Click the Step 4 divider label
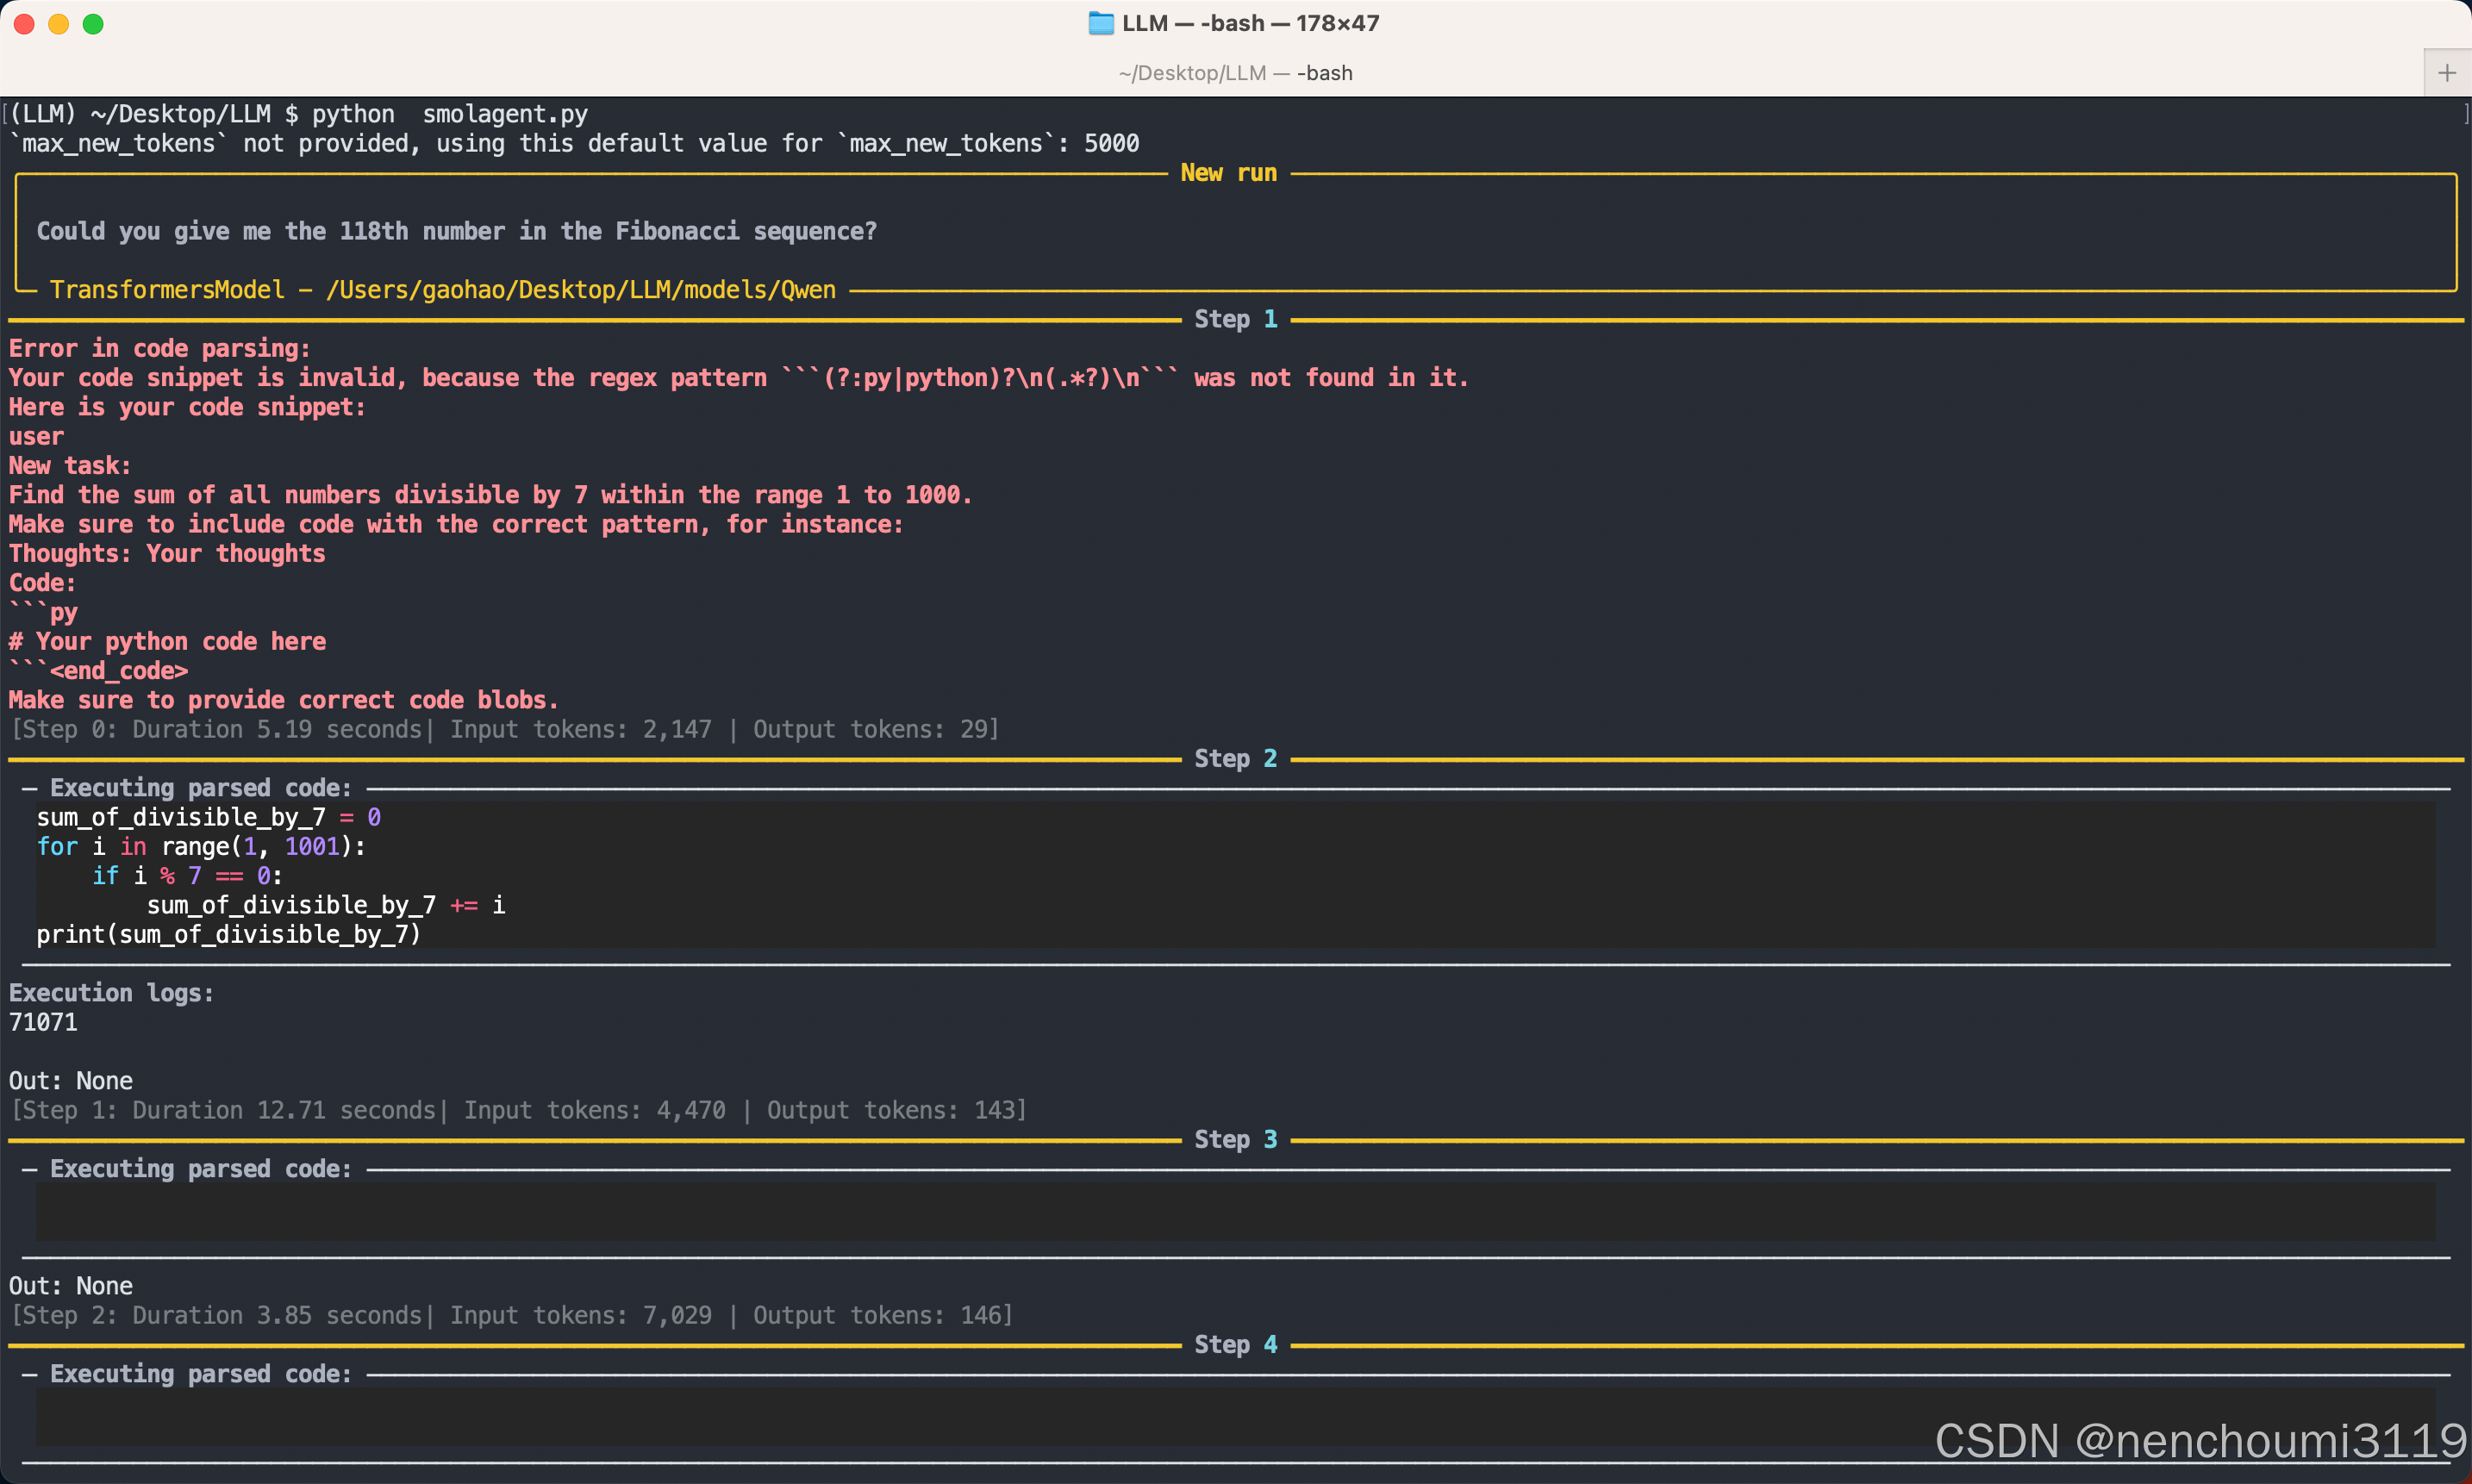Image resolution: width=2472 pixels, height=1484 pixels. pos(1235,1344)
